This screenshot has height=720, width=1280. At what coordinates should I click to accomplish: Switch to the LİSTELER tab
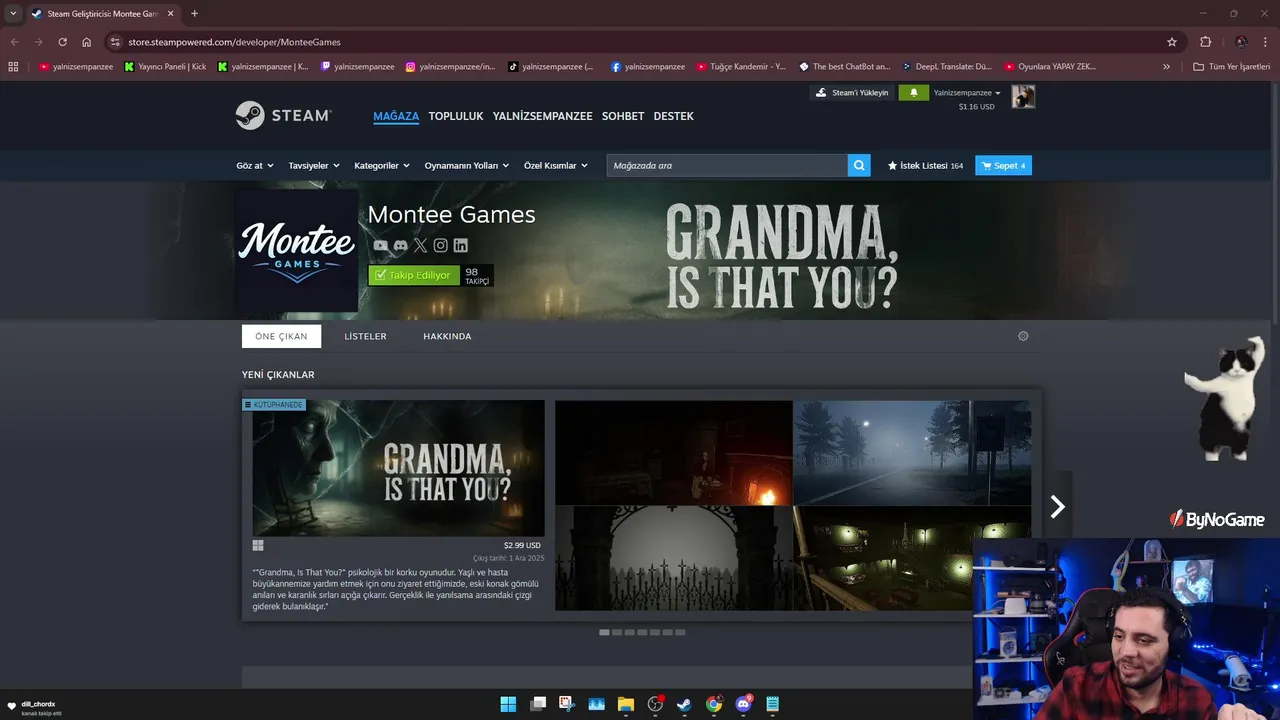(x=365, y=336)
